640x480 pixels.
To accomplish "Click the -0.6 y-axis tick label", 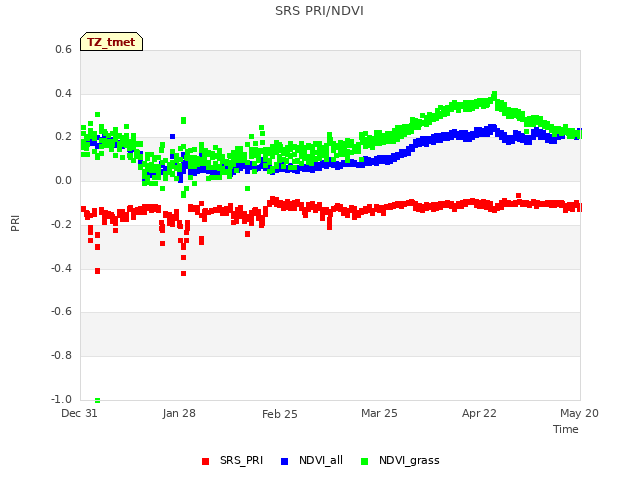I will click(x=61, y=311).
